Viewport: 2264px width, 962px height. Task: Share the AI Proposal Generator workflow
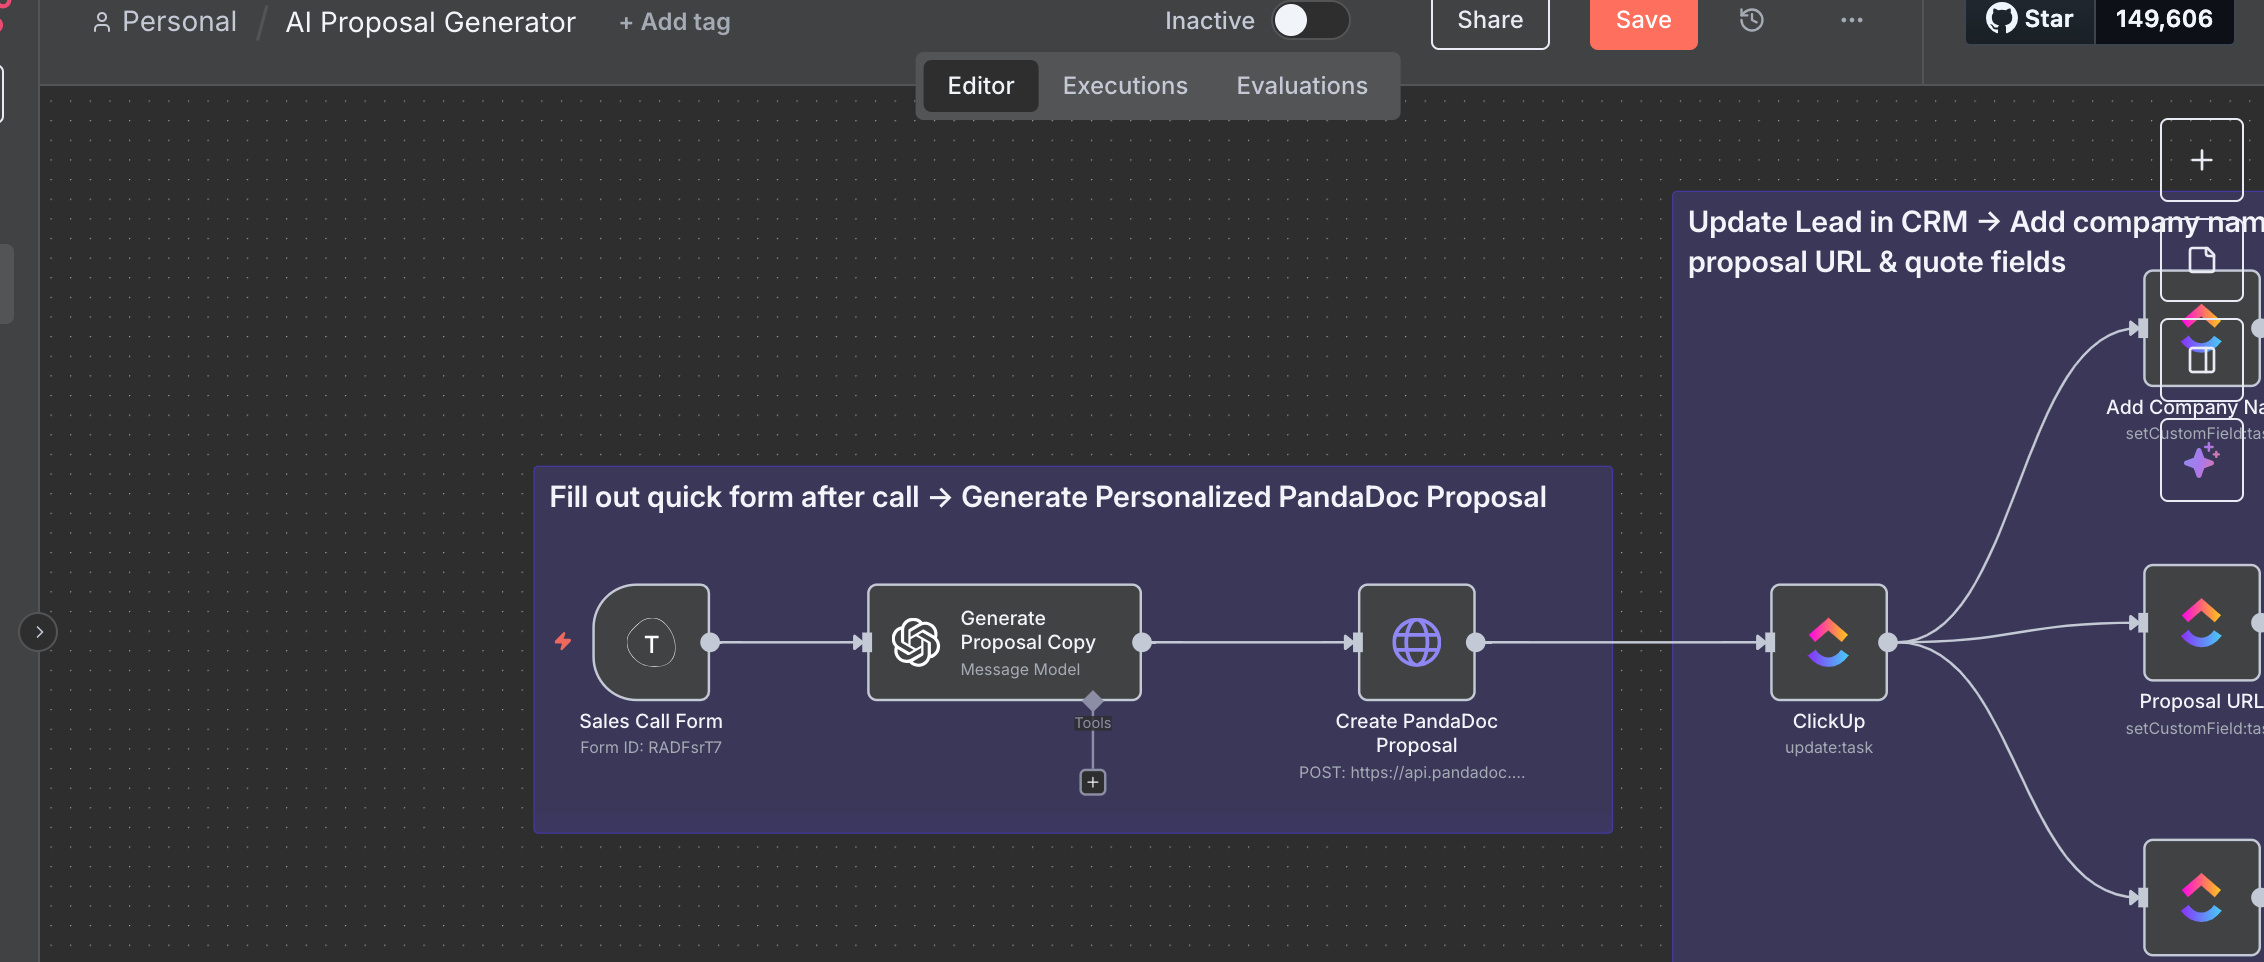point(1489,18)
